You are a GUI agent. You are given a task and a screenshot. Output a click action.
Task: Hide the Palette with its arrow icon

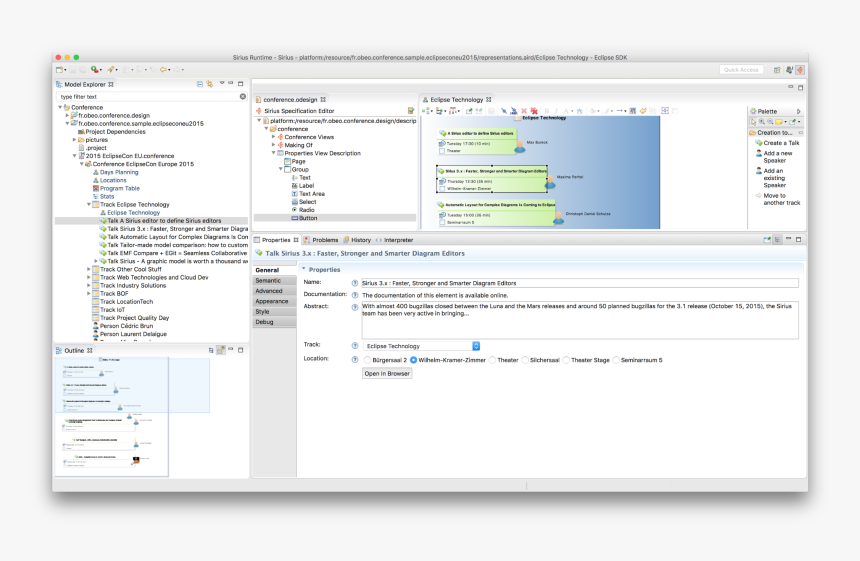[x=799, y=111]
